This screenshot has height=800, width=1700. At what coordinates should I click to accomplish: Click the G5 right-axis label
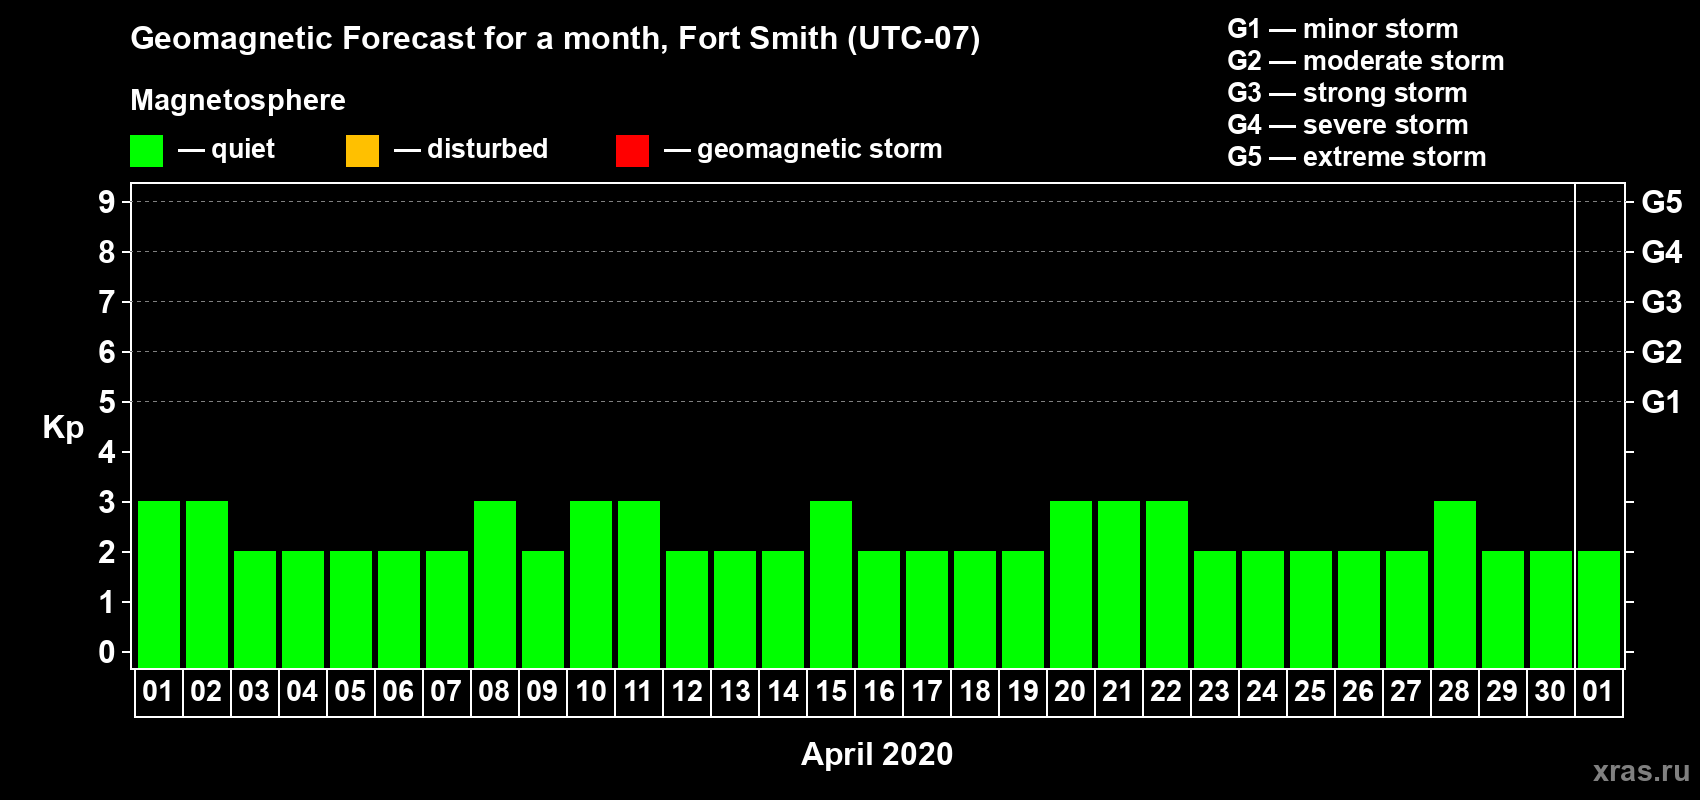click(x=1661, y=202)
